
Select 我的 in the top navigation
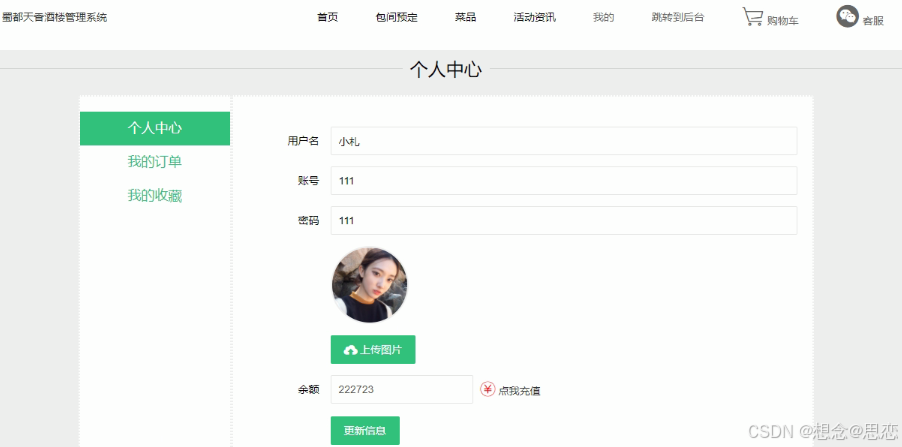pyautogui.click(x=603, y=17)
